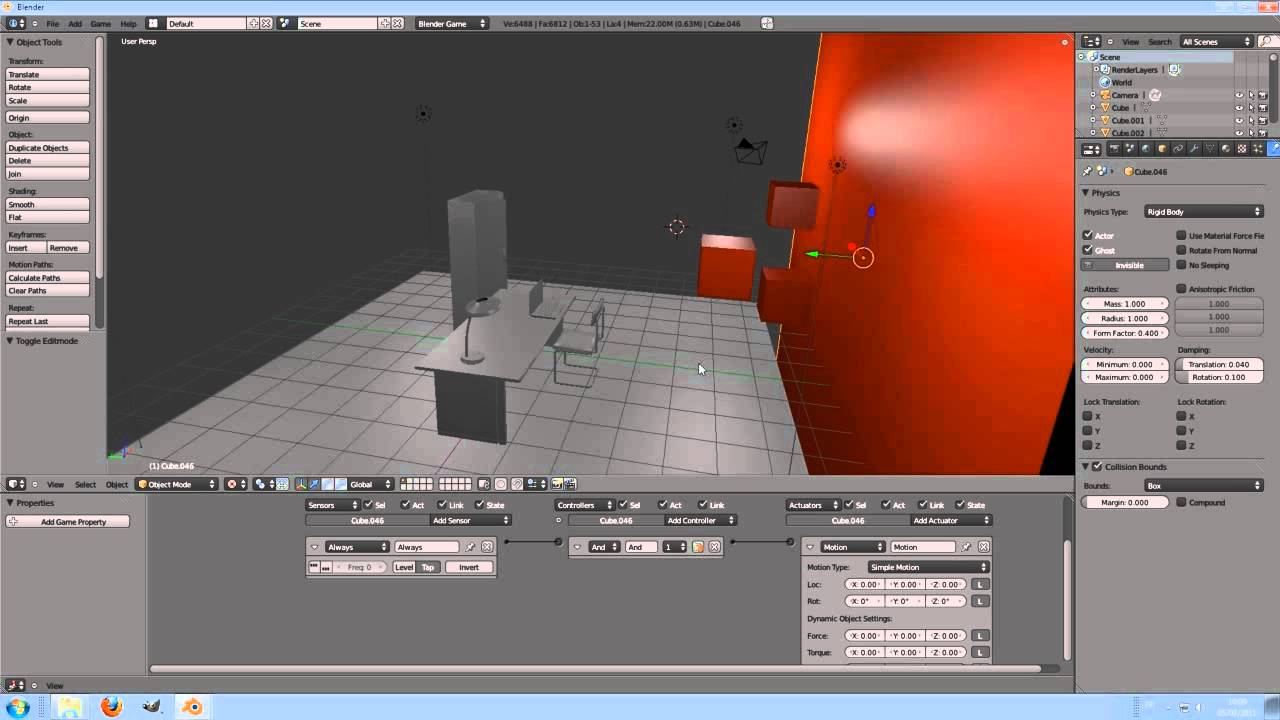This screenshot has width=1280, height=720.
Task: Lock translation on X axis
Action: [x=1088, y=416]
